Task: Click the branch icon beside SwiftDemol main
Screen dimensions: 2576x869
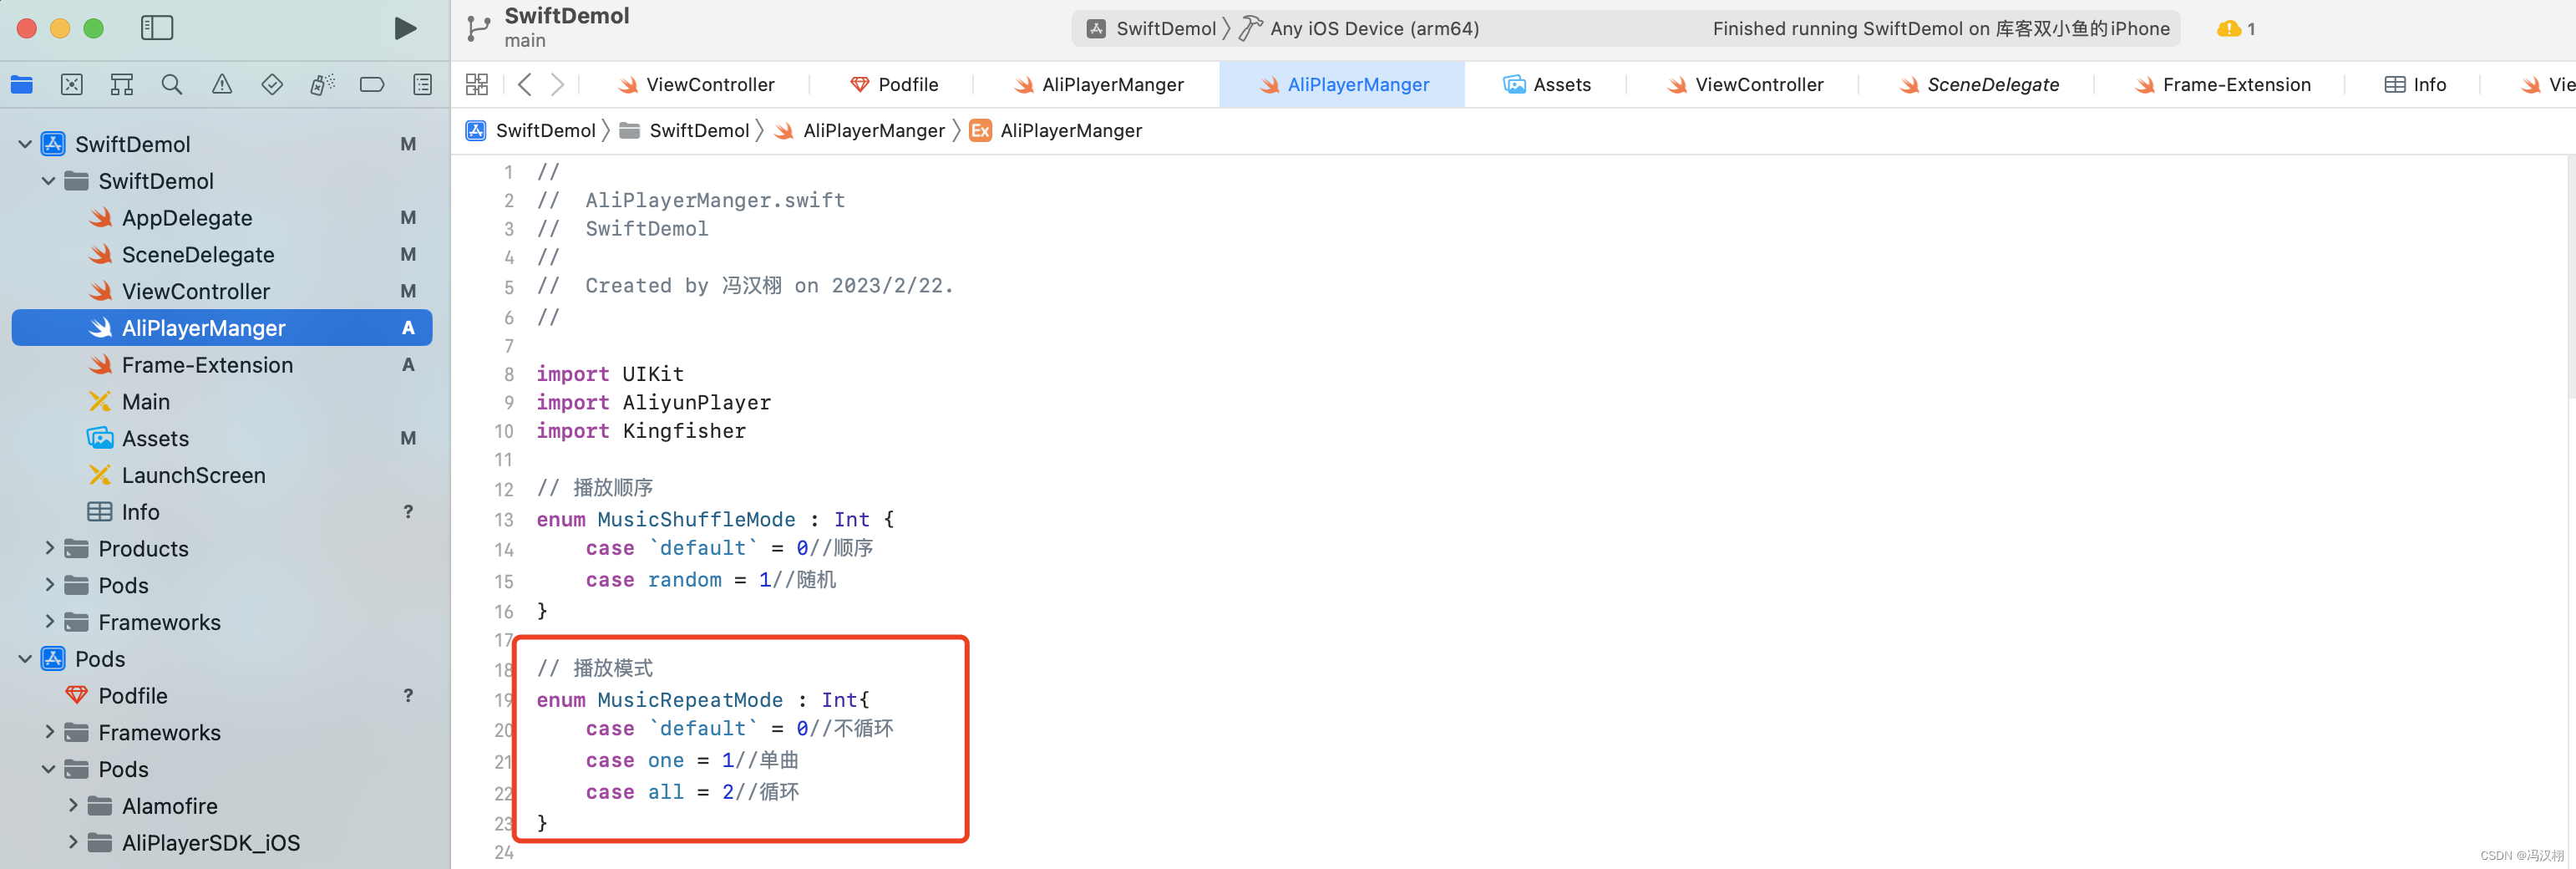Action: (x=479, y=29)
